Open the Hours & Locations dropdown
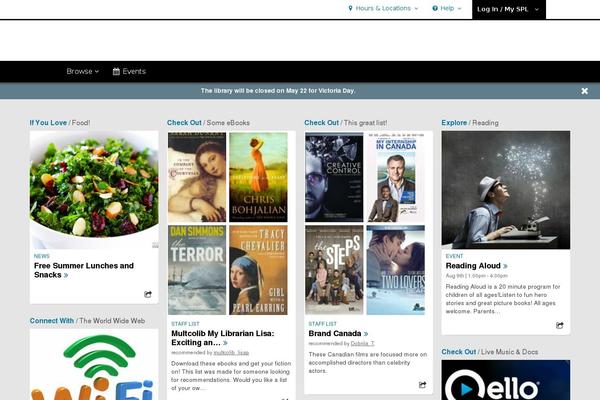The height and width of the screenshot is (400, 600). (383, 8)
